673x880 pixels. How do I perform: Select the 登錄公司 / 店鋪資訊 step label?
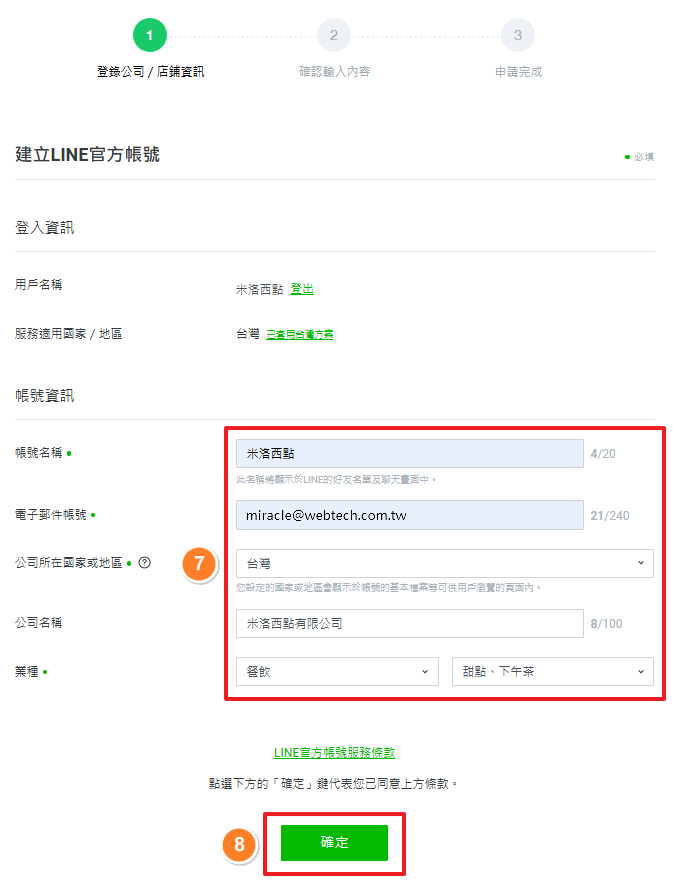click(150, 72)
